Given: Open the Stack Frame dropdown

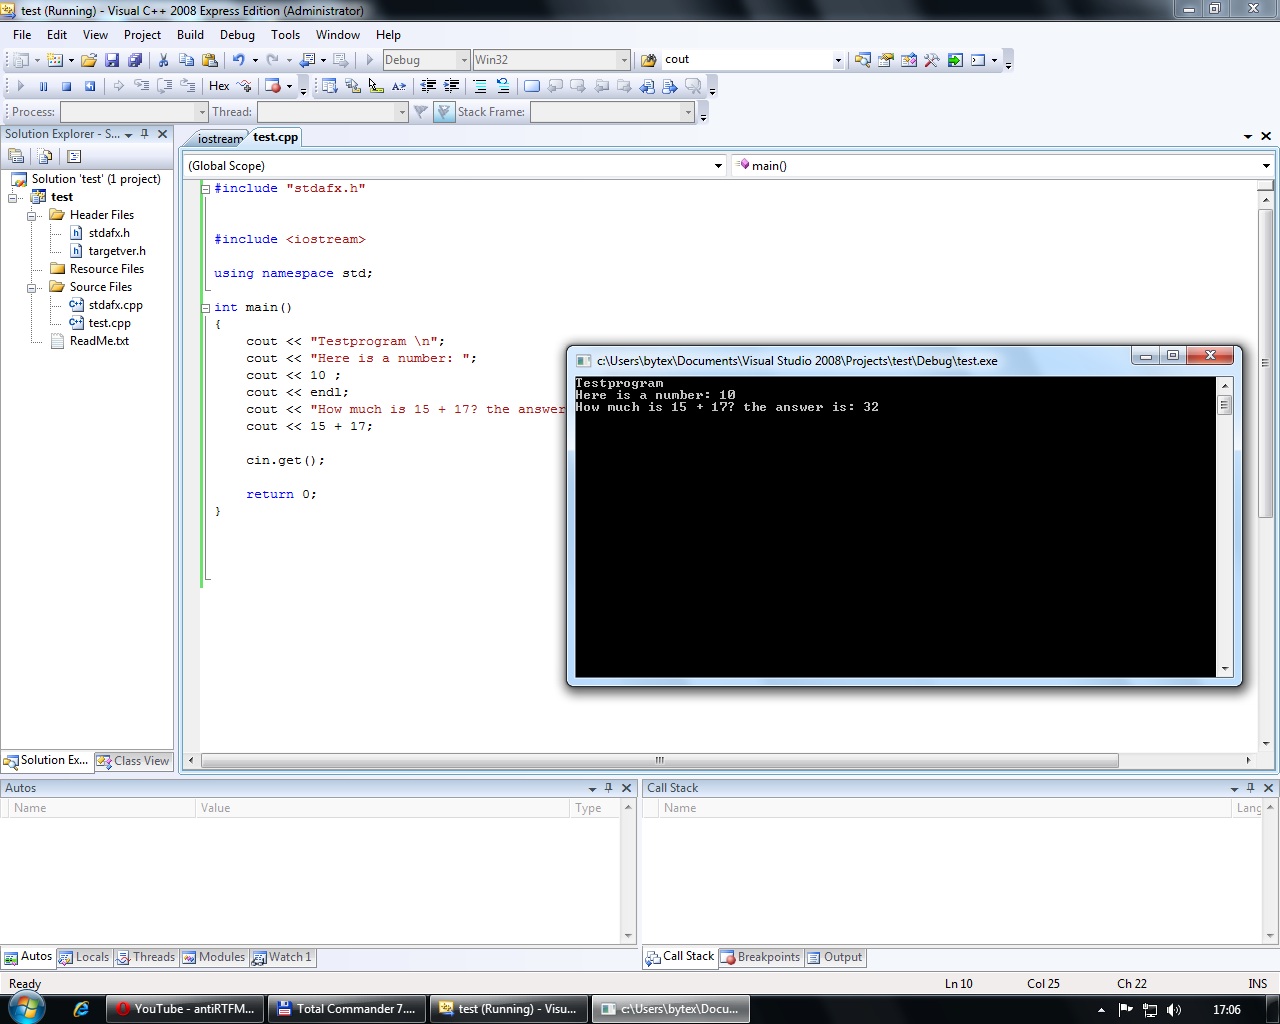Looking at the screenshot, I should point(688,112).
